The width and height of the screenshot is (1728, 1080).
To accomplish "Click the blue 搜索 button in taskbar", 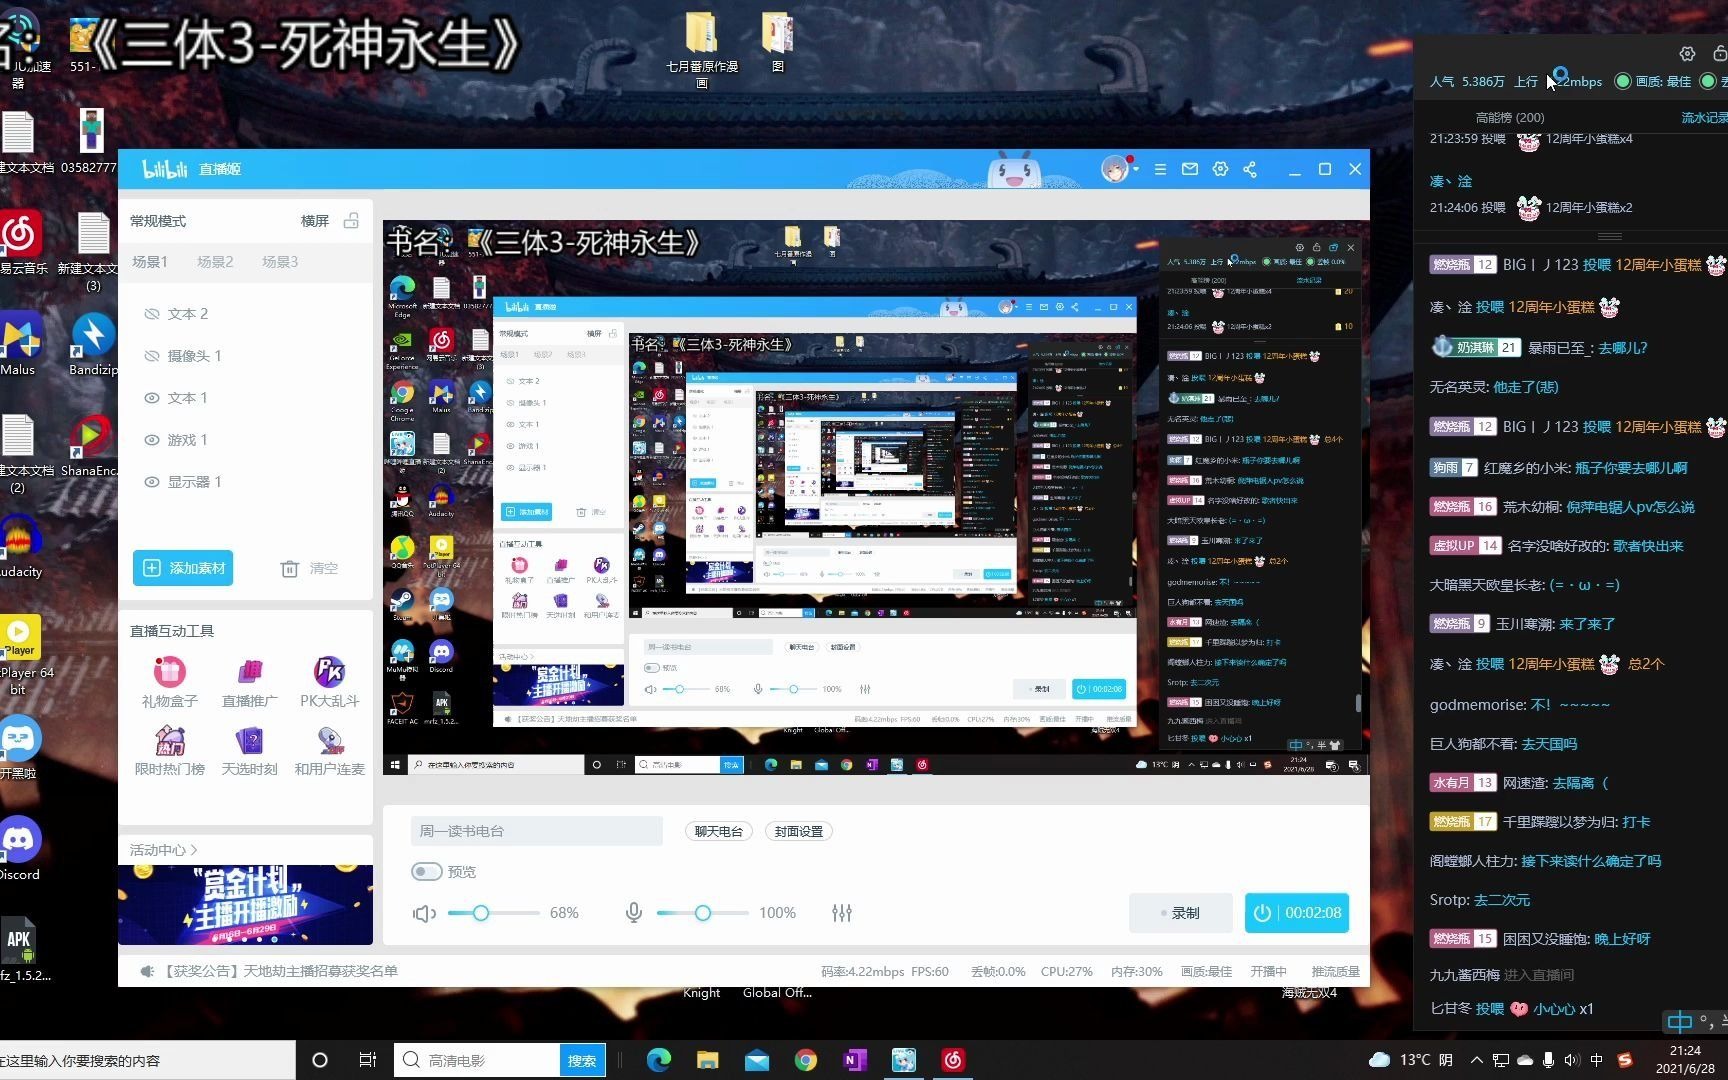I will tap(582, 1060).
